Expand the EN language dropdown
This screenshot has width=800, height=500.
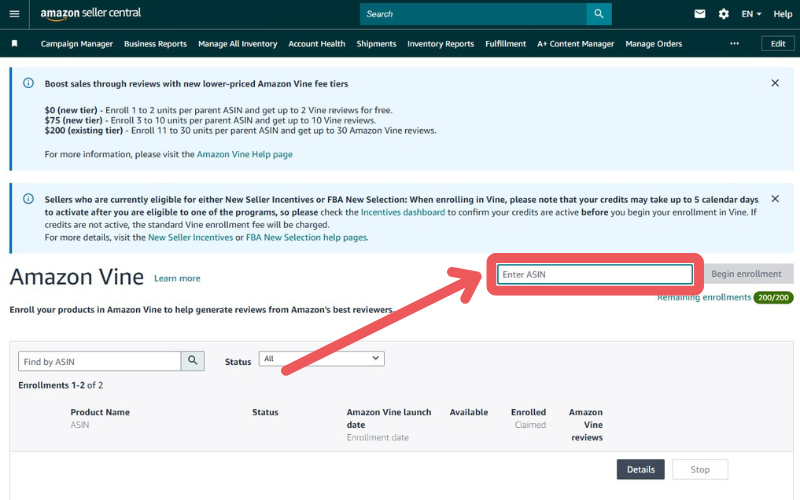(x=751, y=14)
